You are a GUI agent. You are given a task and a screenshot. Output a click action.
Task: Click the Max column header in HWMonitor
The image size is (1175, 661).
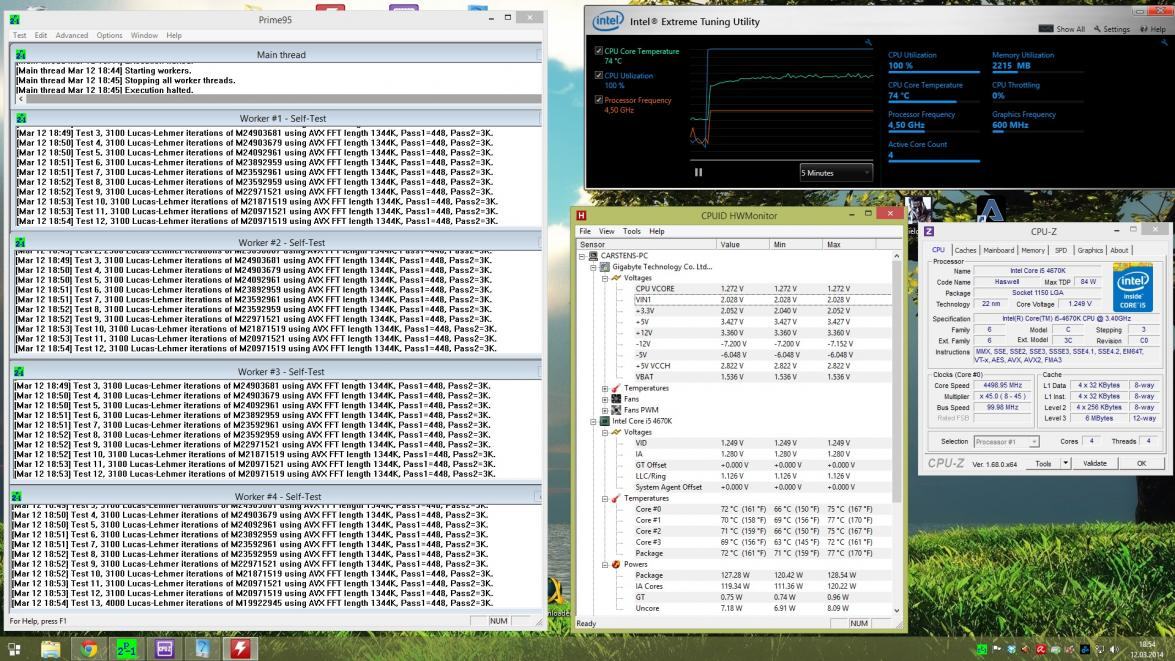(x=848, y=244)
